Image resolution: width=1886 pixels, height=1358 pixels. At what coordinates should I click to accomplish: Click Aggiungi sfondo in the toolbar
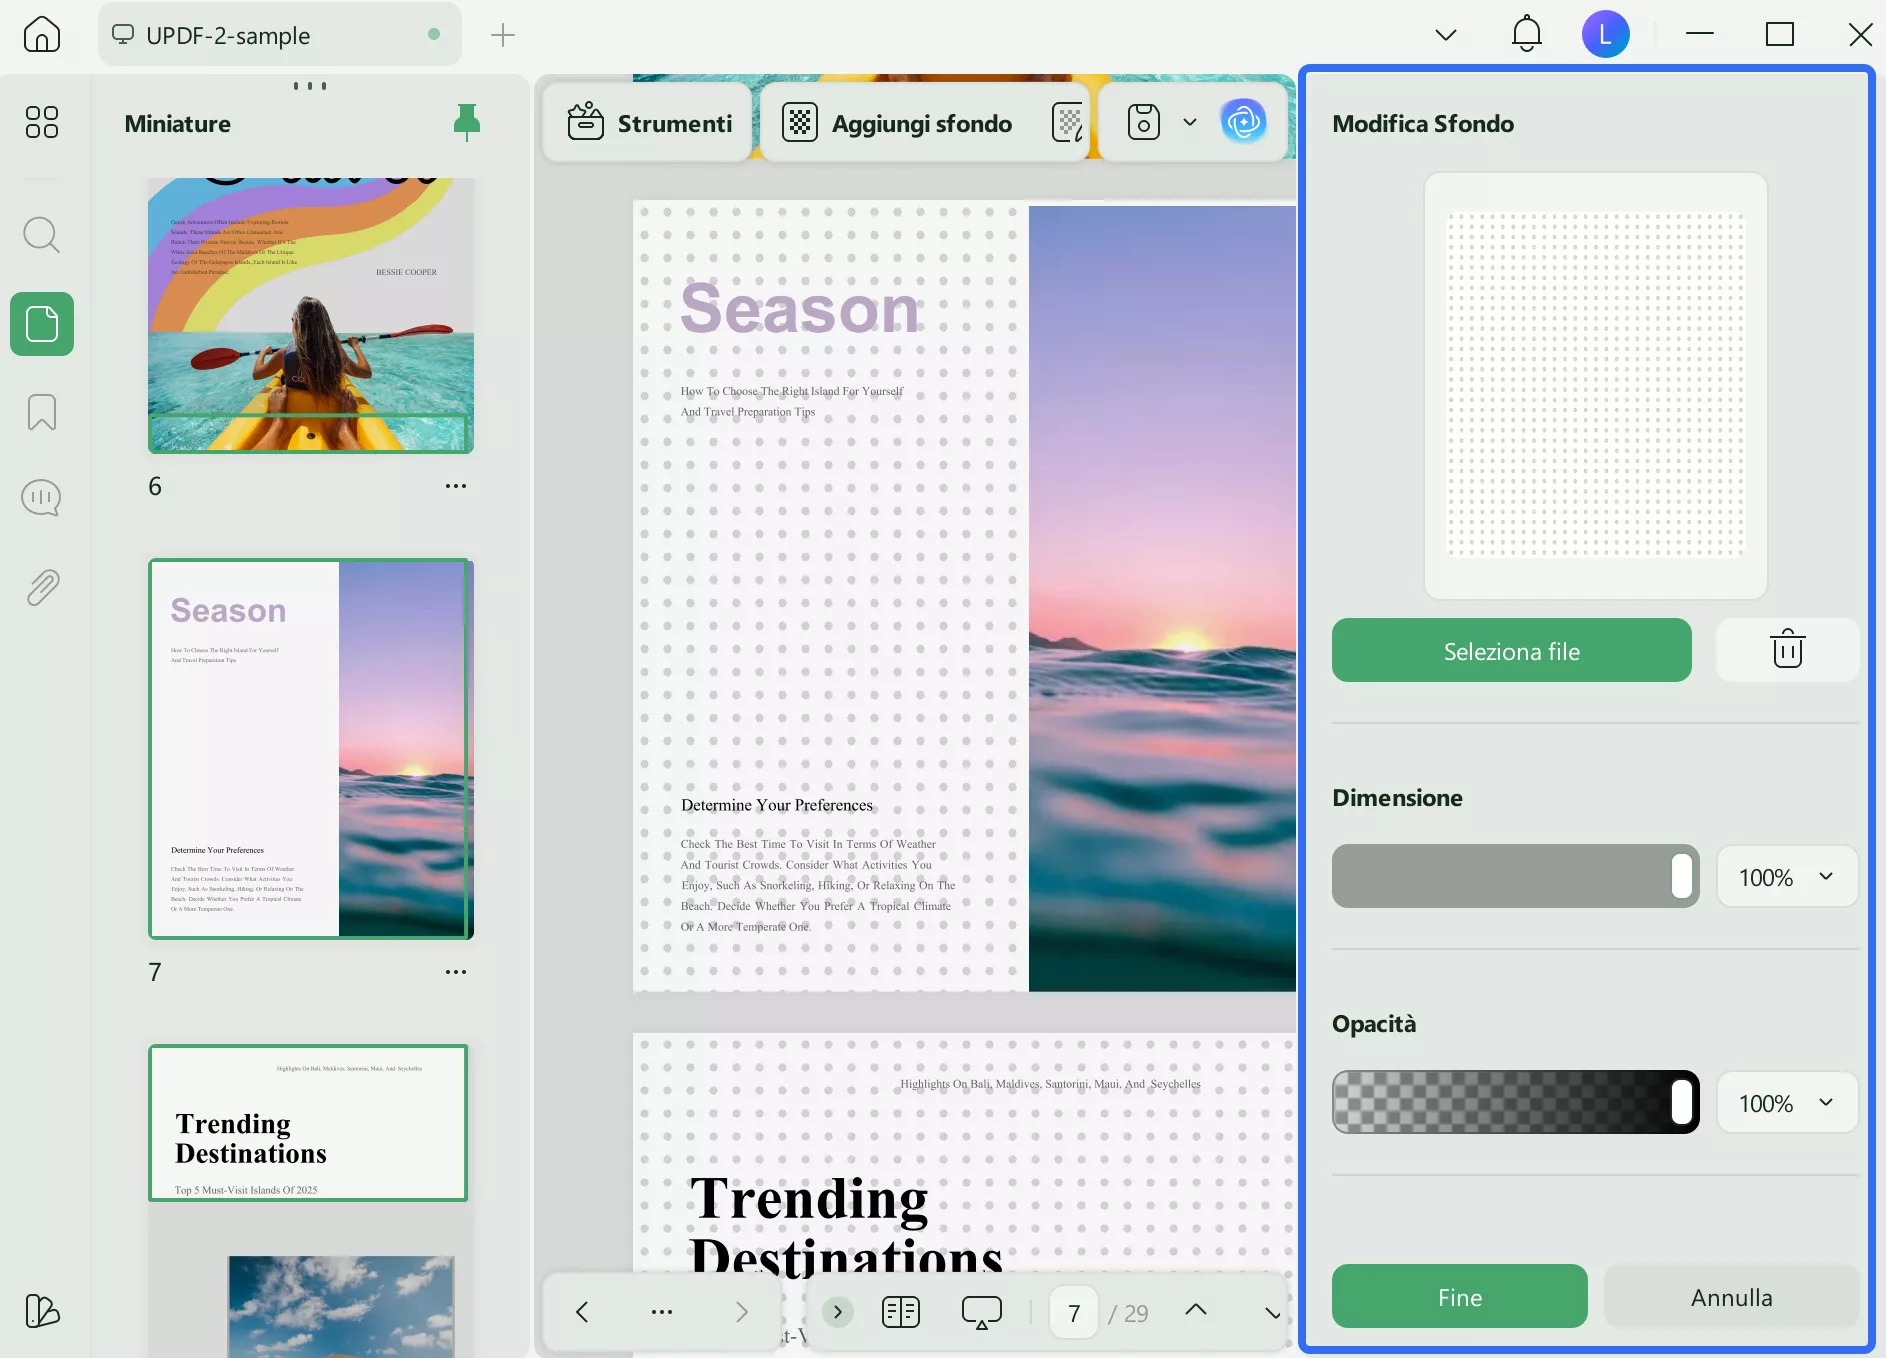[897, 123]
